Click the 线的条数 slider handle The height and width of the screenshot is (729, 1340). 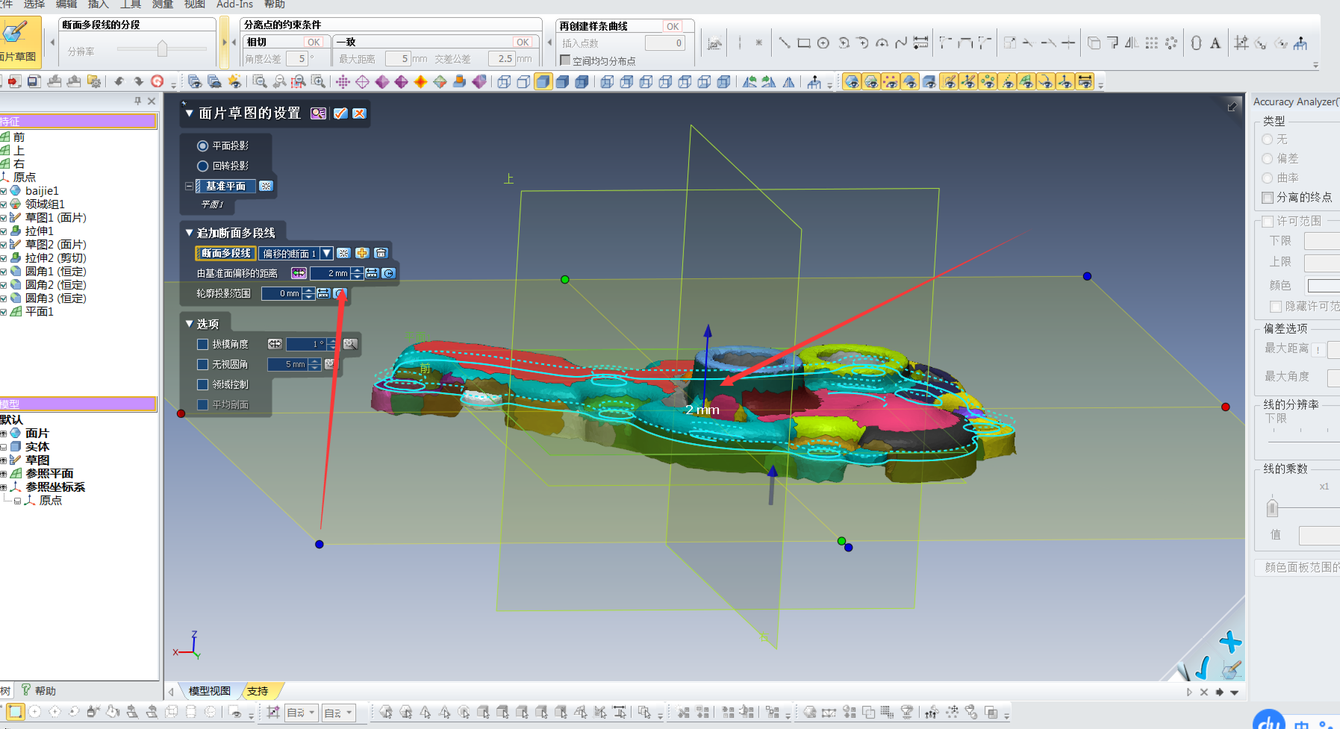point(1273,506)
